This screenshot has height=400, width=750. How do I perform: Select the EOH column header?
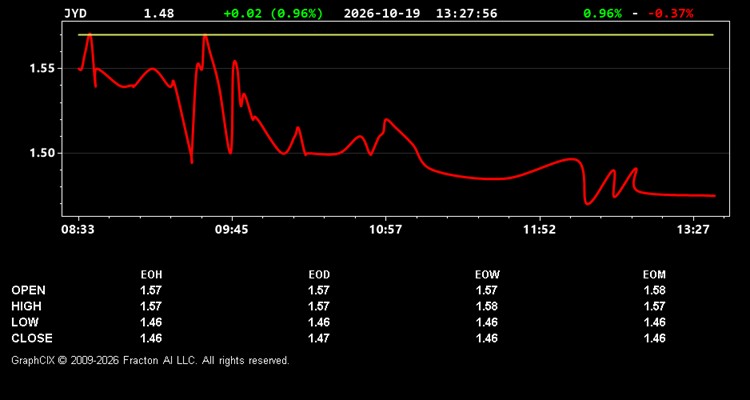[151, 275]
